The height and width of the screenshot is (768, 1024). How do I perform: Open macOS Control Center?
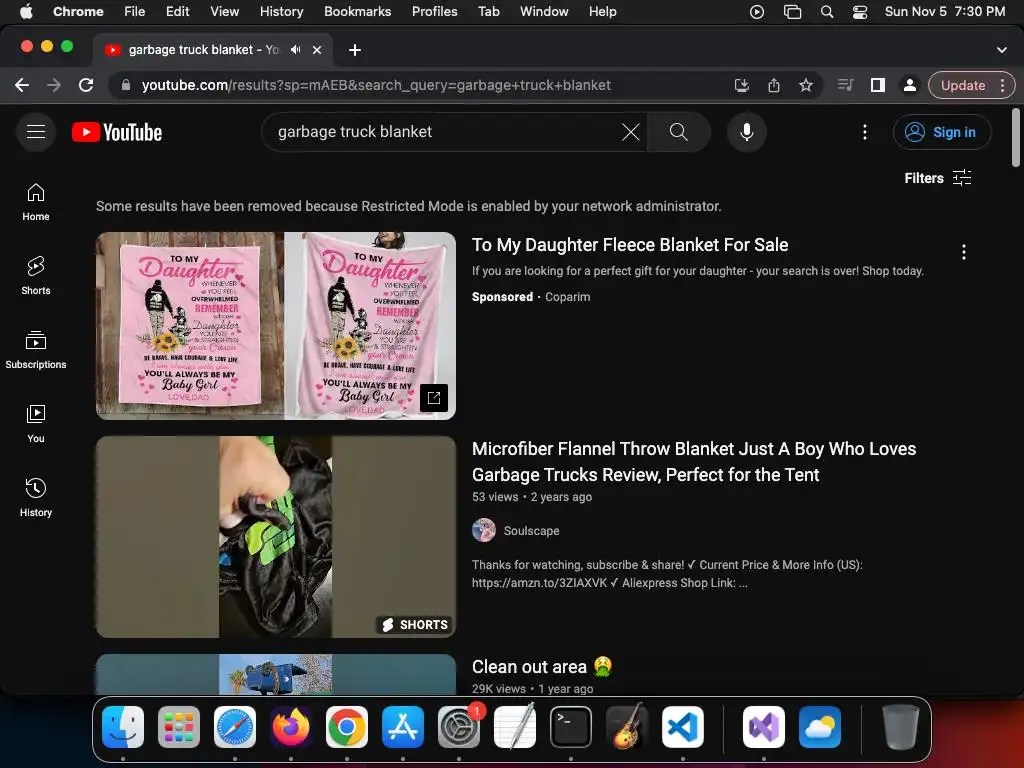[859, 12]
